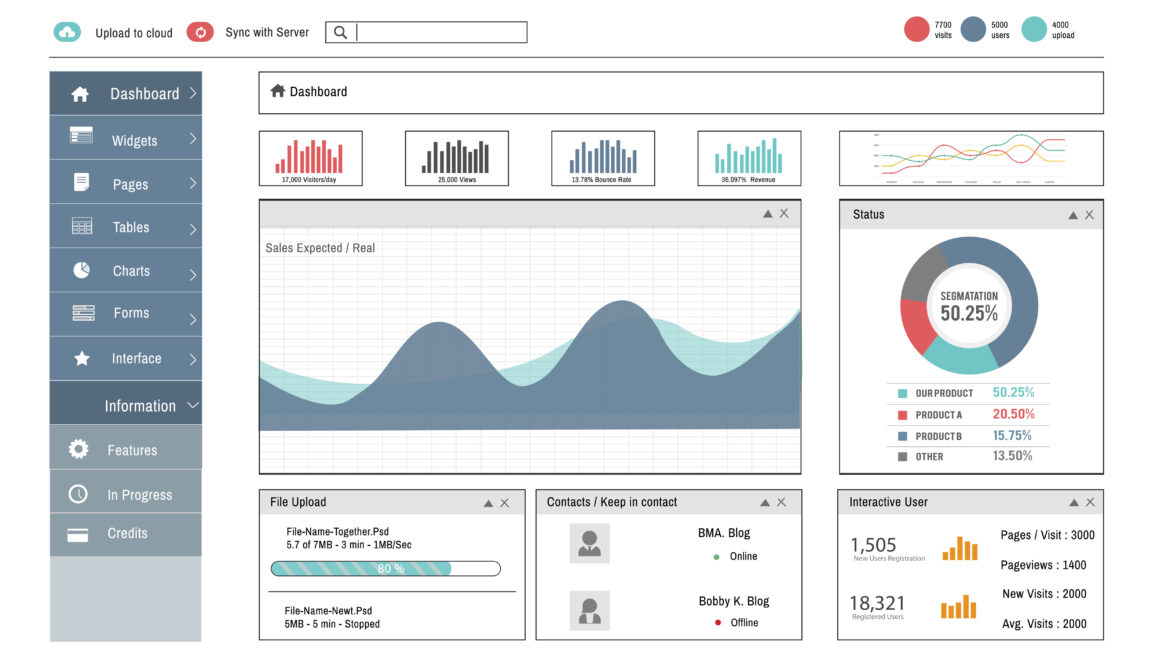The width and height of the screenshot is (1170, 658).
Task: Click the In Progress clock icon
Action: [79, 491]
